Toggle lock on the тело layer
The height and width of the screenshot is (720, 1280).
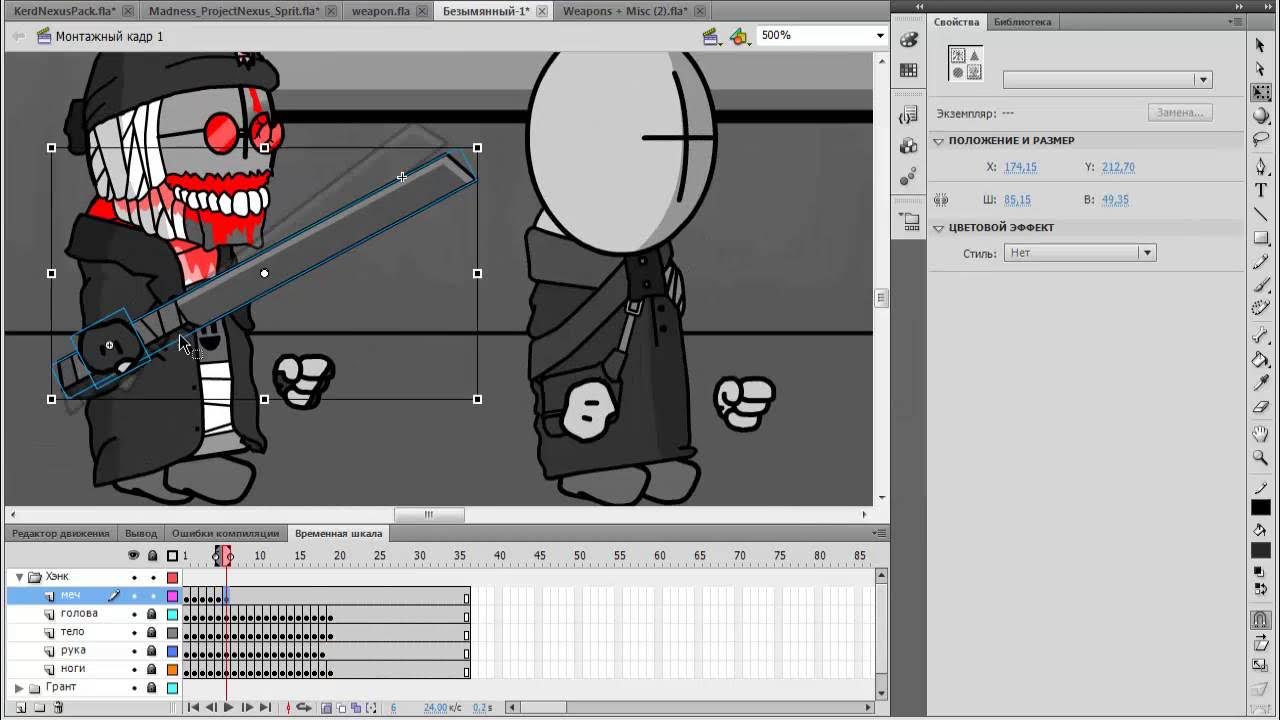pyautogui.click(x=152, y=632)
